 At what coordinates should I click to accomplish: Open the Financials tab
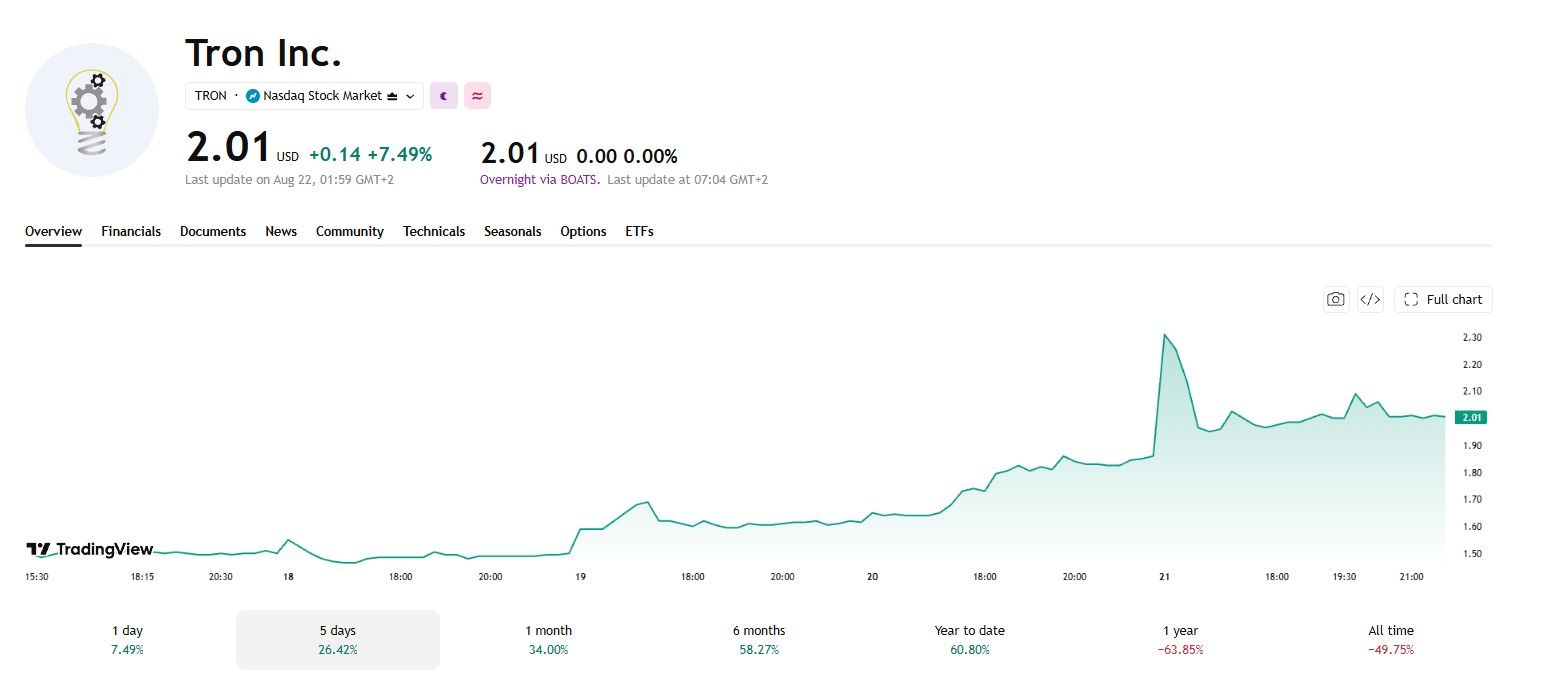point(131,231)
